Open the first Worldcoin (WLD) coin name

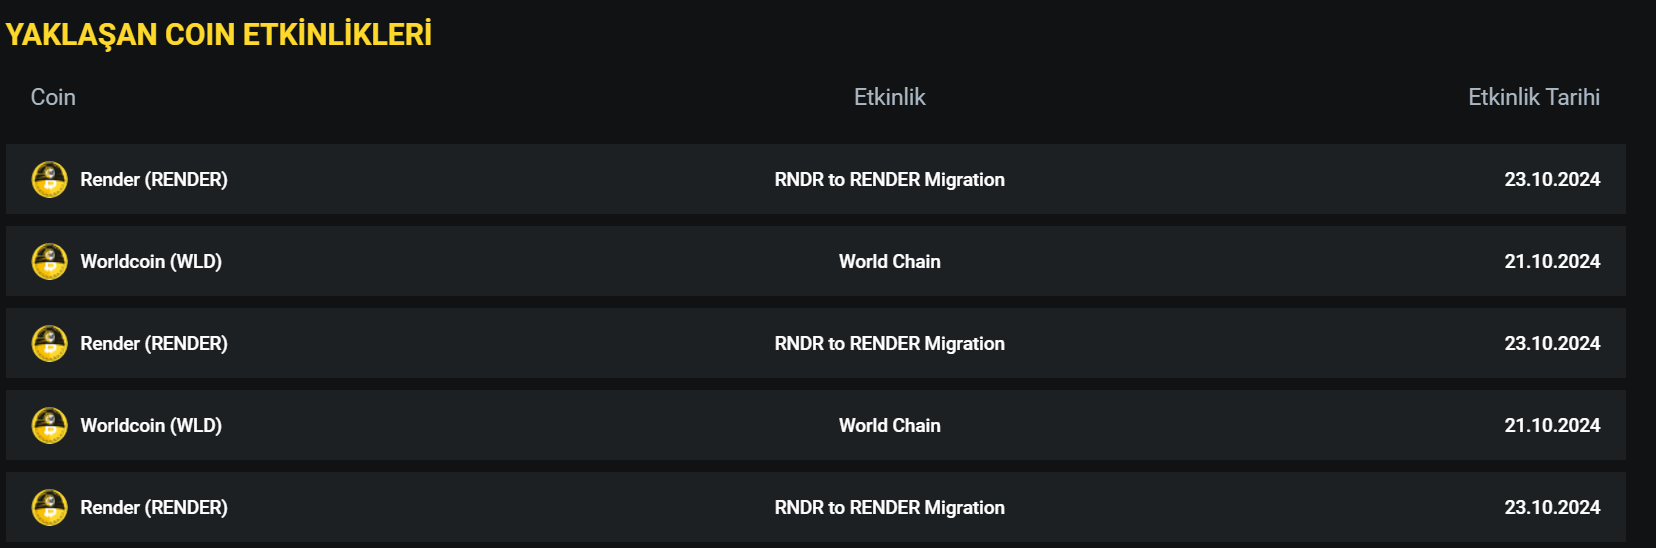click(151, 262)
